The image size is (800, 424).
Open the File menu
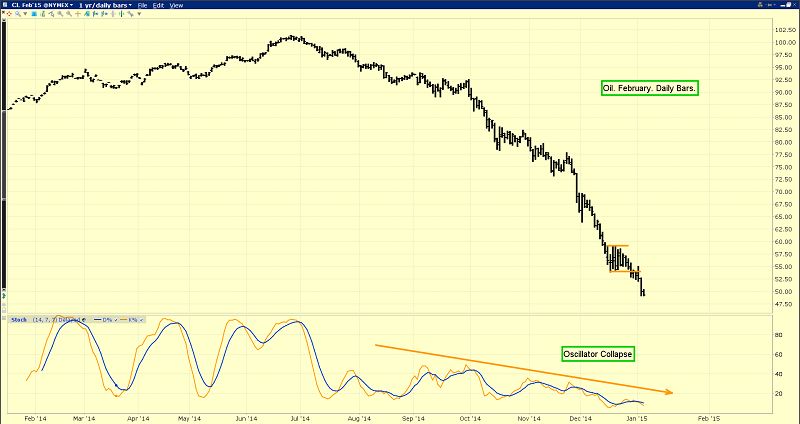pos(142,5)
